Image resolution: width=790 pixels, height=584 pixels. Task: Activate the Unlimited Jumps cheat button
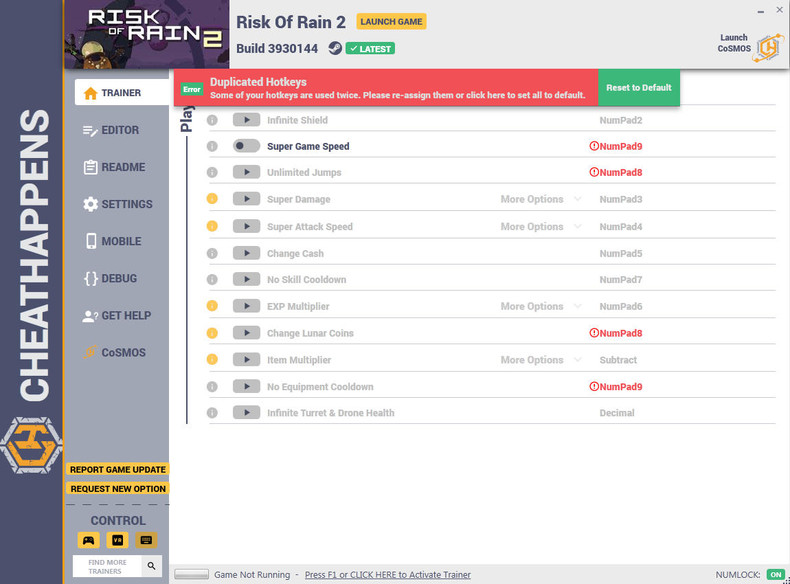tap(246, 172)
